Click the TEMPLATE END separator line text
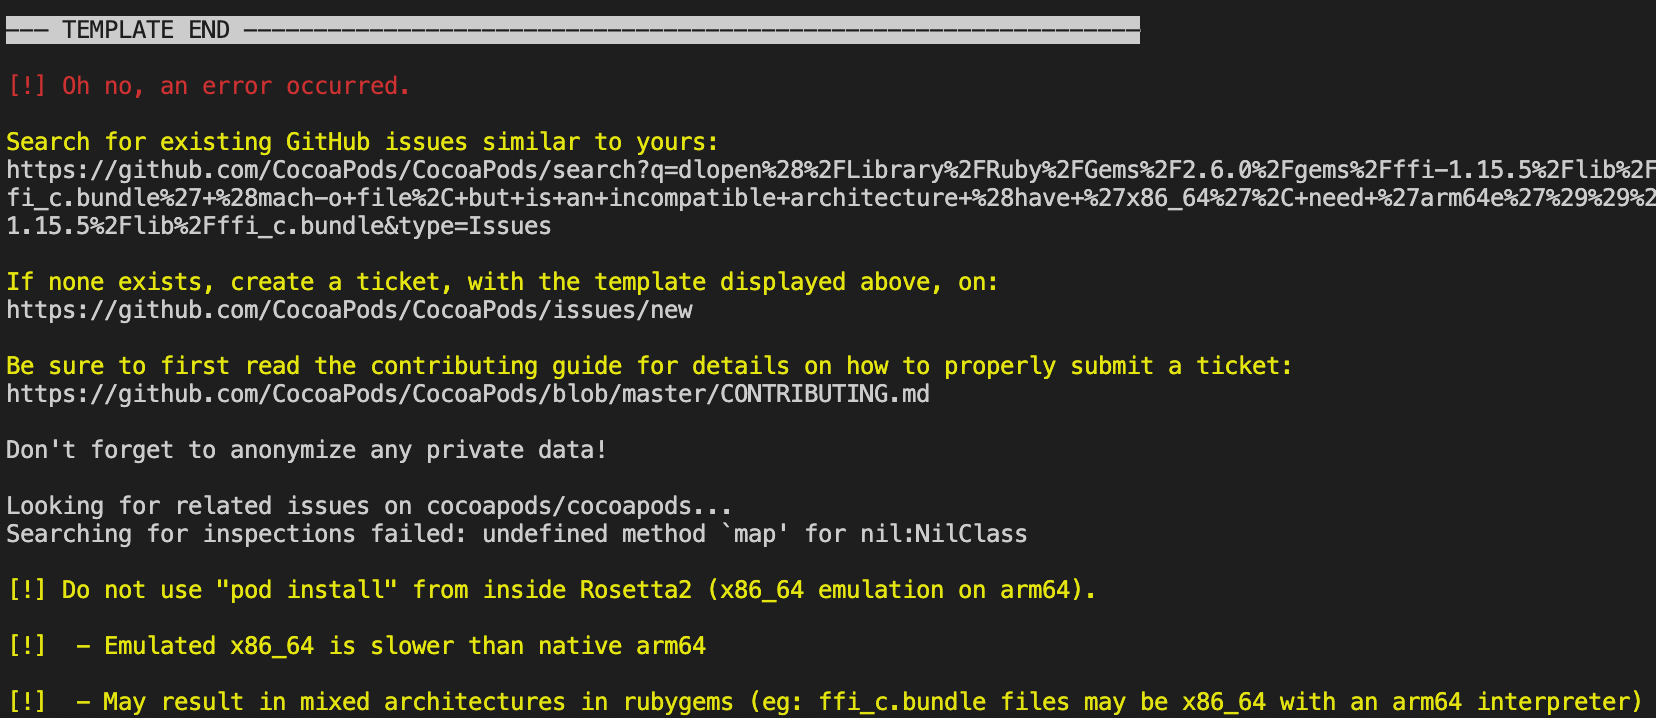This screenshot has width=1656, height=718. coord(572,30)
